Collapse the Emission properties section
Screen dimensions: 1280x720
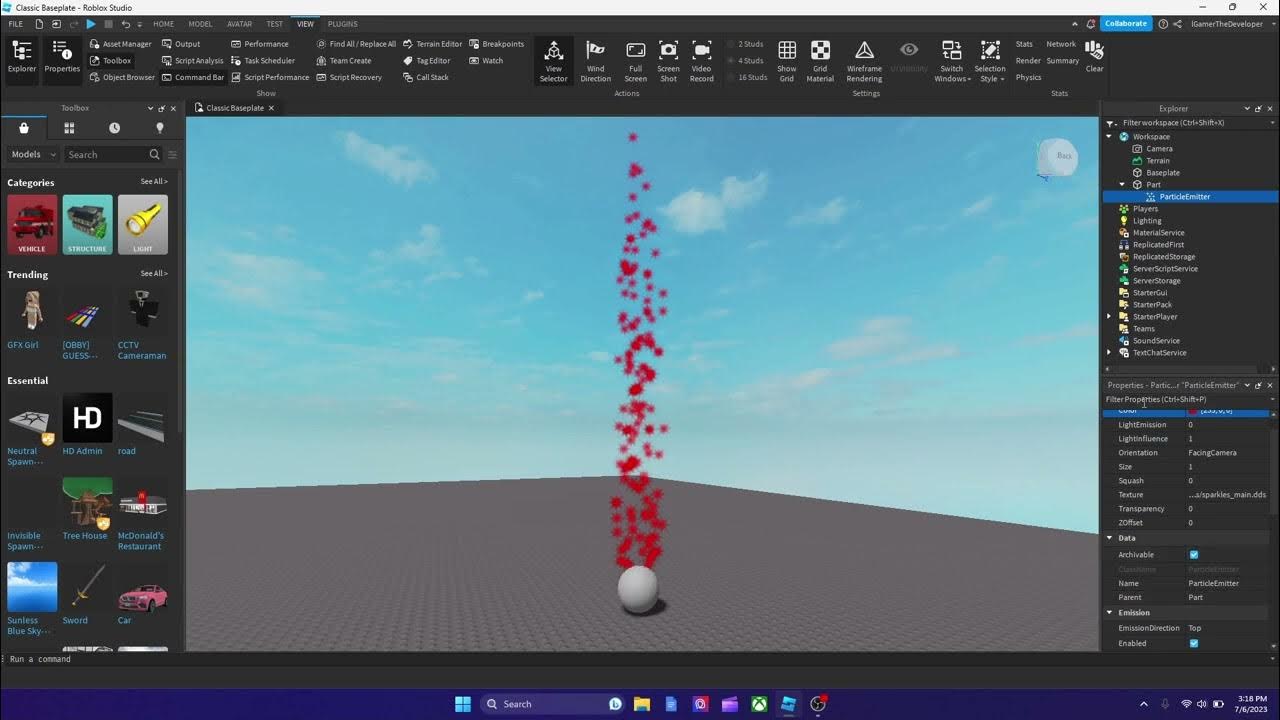(x=1109, y=613)
